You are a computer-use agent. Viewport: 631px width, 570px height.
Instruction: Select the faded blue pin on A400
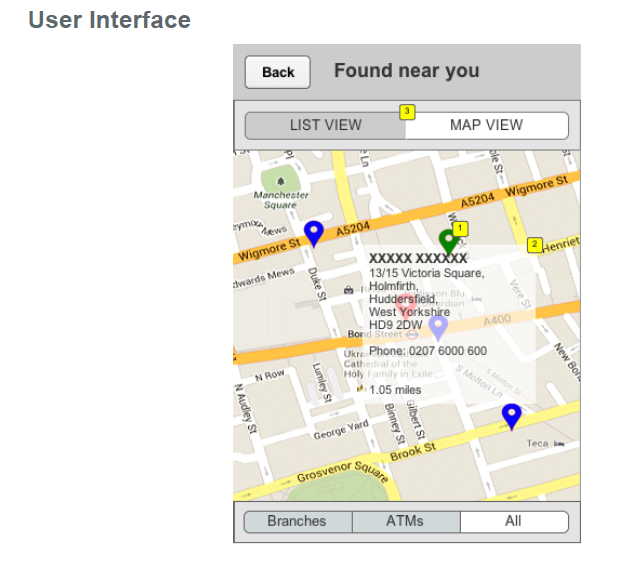[x=438, y=328]
